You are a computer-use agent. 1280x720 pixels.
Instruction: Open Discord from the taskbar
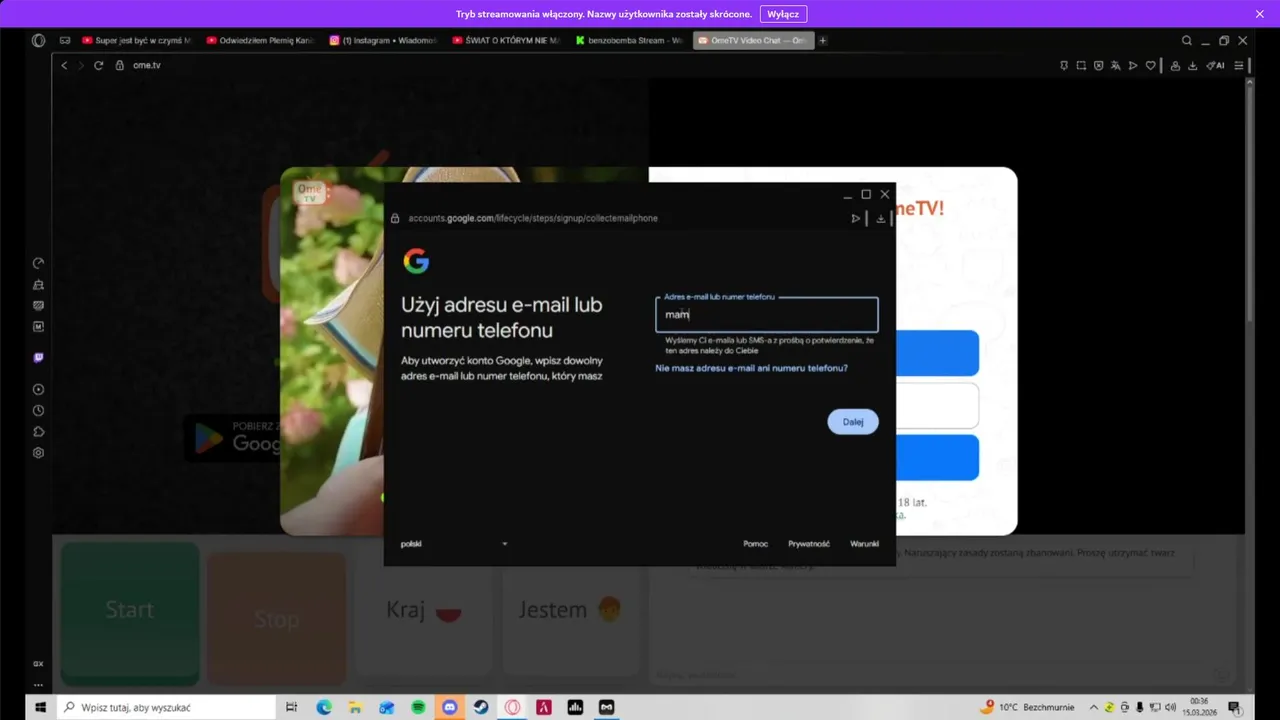450,707
